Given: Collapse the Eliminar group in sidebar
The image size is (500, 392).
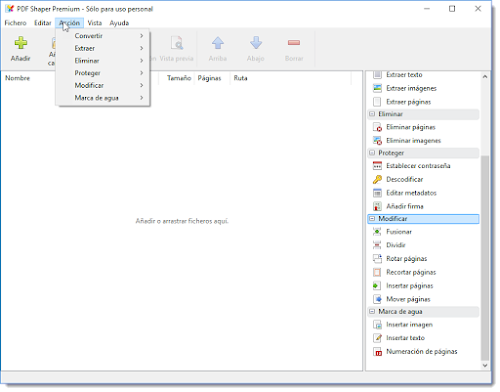Looking at the screenshot, I should click(x=372, y=114).
